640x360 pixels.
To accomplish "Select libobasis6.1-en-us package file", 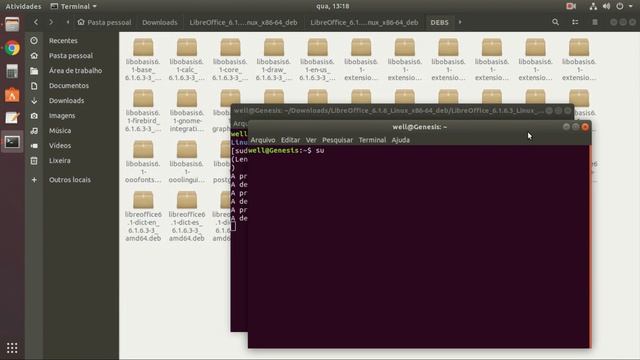I will pos(317,59).
